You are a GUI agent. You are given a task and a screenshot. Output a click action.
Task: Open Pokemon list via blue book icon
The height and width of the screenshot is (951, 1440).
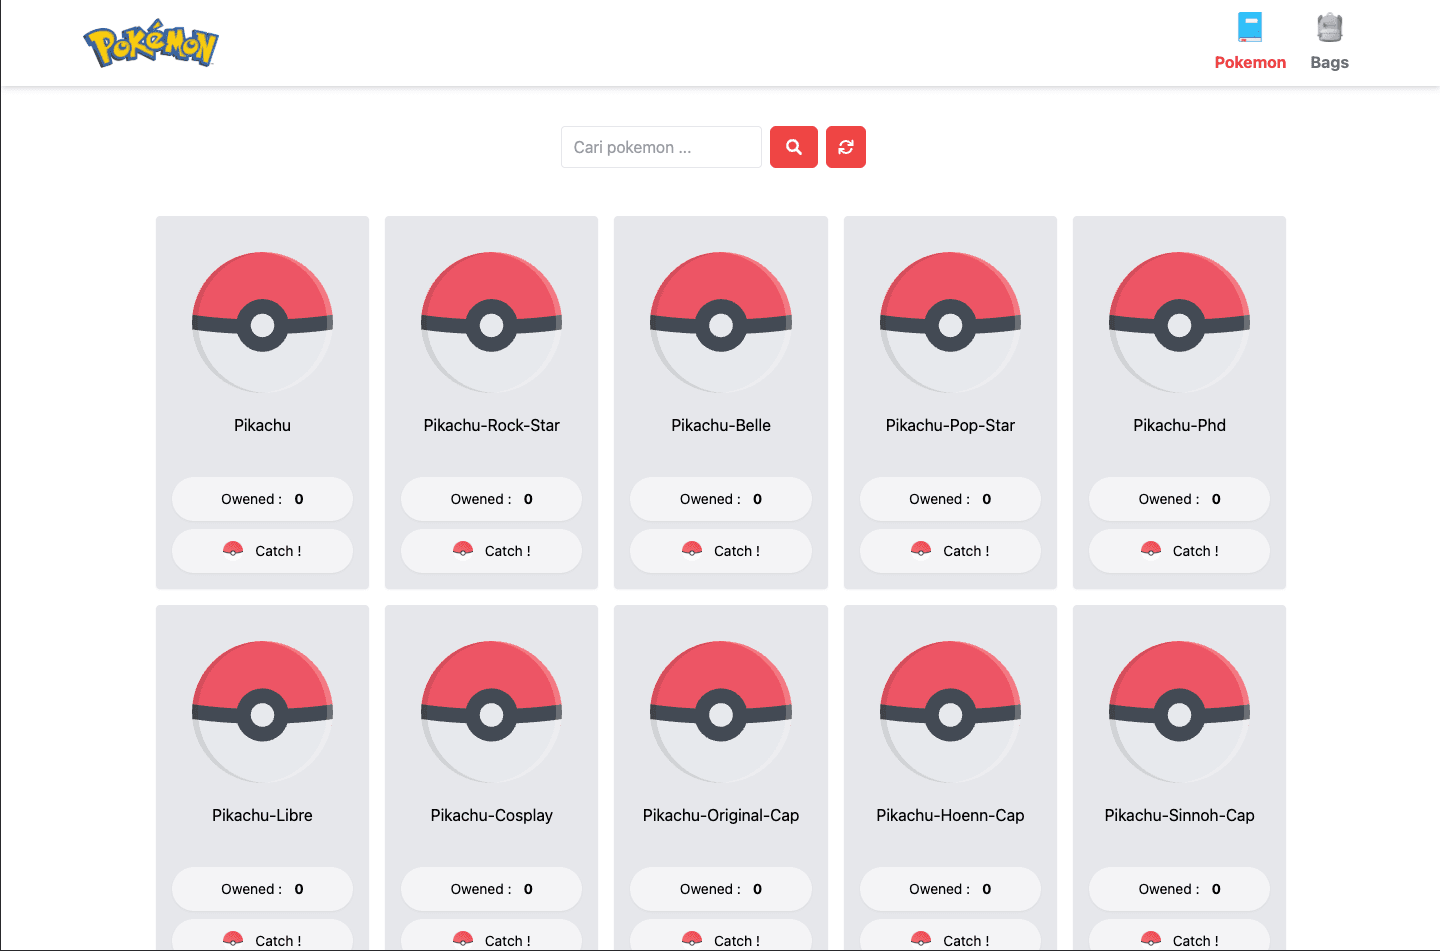1250,26
